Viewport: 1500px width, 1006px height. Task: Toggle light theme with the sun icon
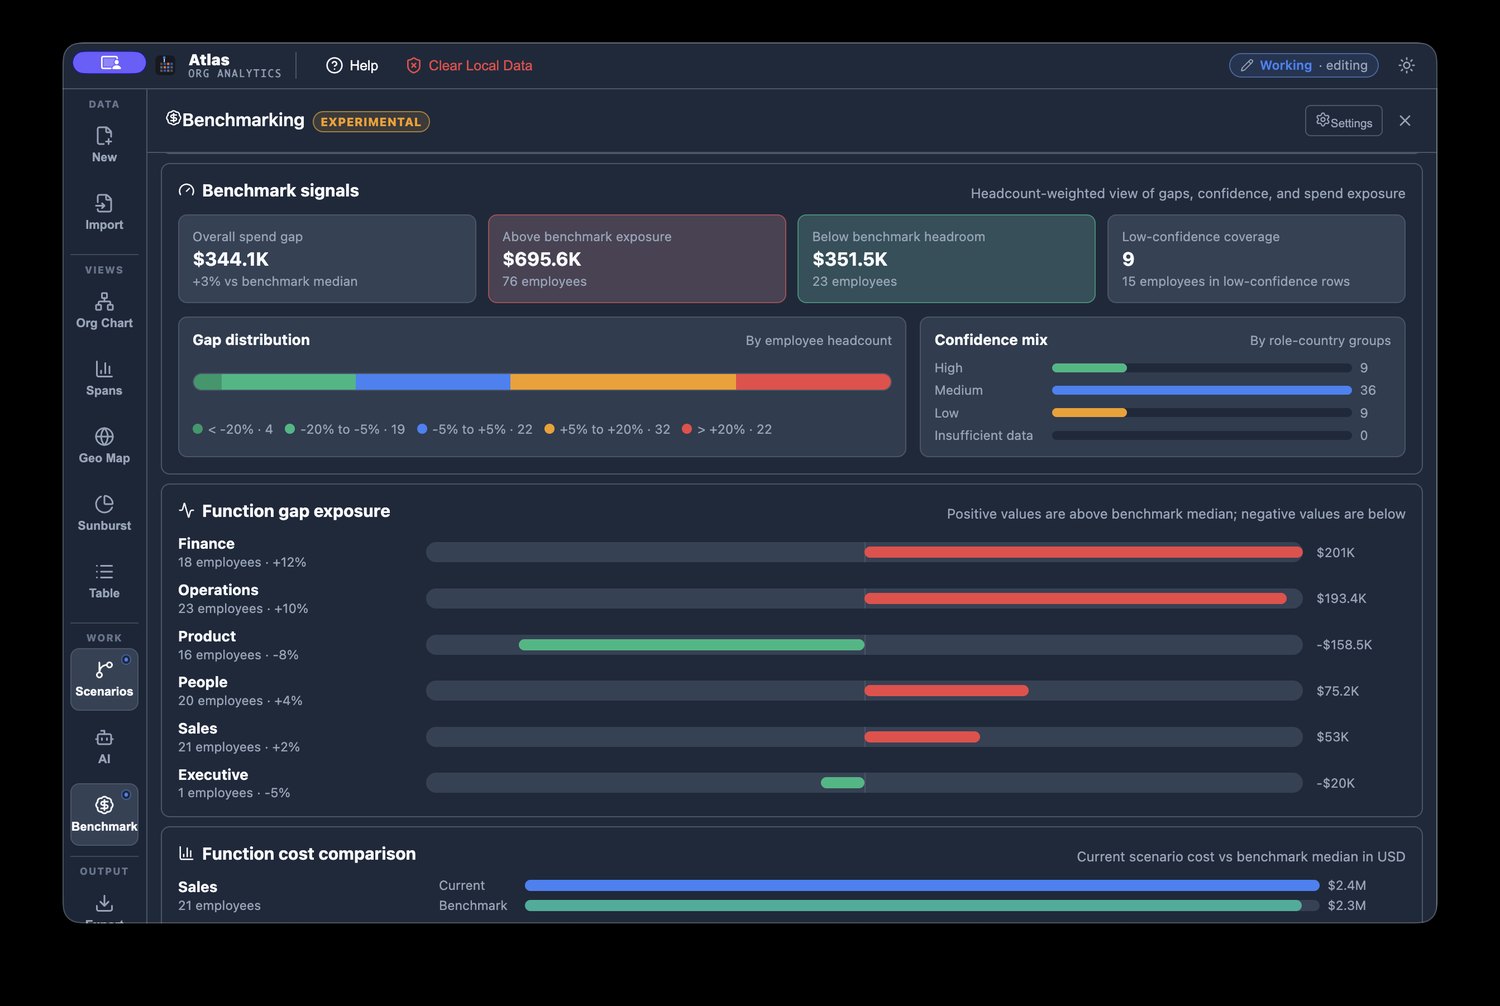tap(1407, 65)
